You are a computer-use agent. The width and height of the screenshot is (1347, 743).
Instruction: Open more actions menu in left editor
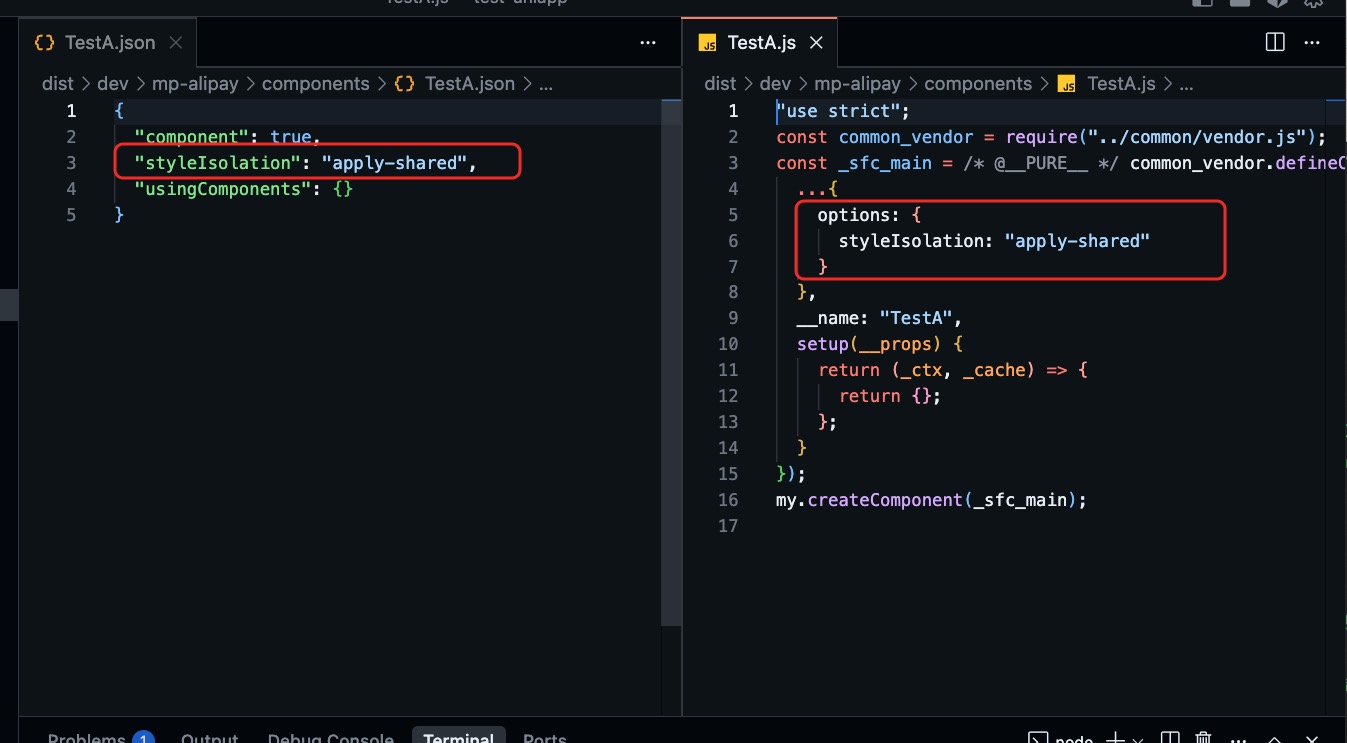coord(648,42)
